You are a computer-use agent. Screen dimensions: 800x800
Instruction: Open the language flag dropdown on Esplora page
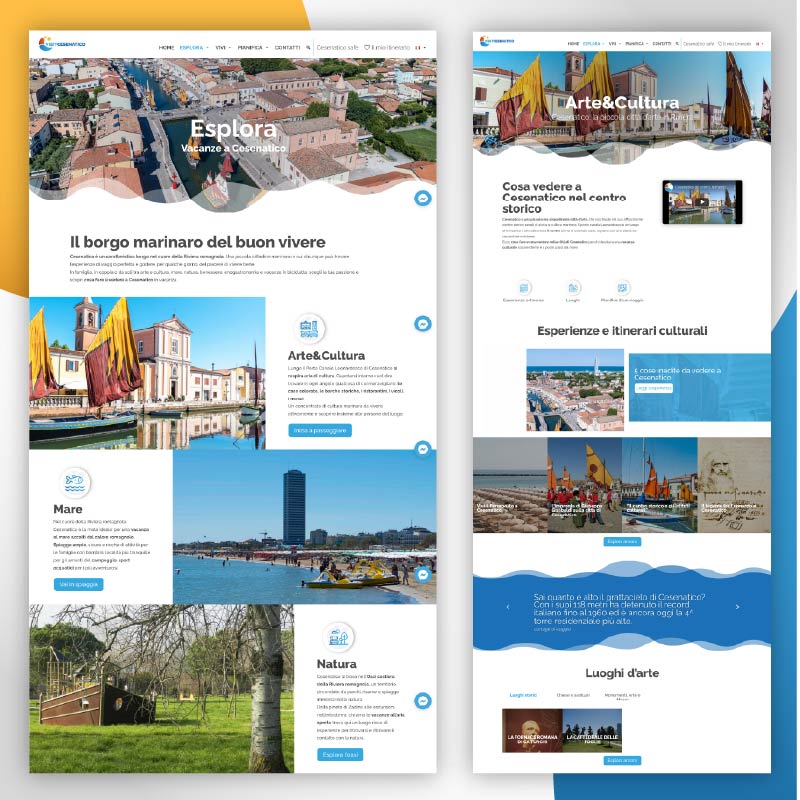pyautogui.click(x=420, y=47)
